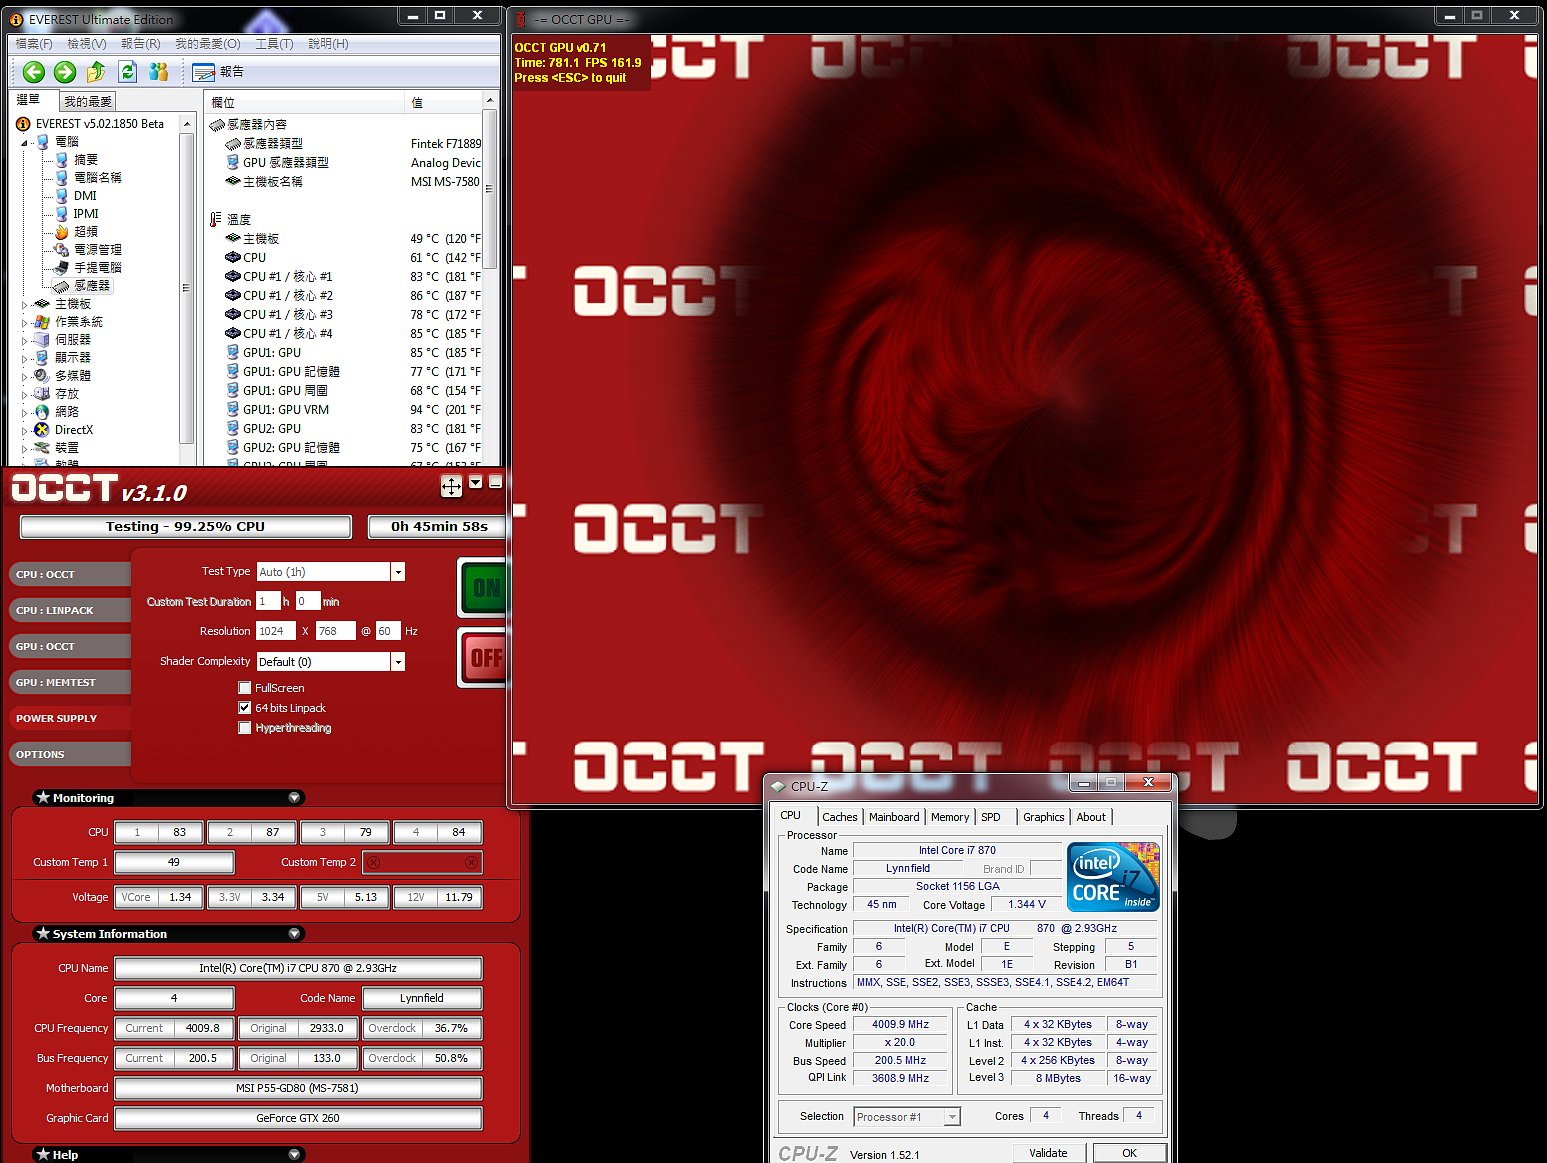Open OPTIONS in OCCT sidebar
This screenshot has width=1547, height=1163.
point(70,754)
